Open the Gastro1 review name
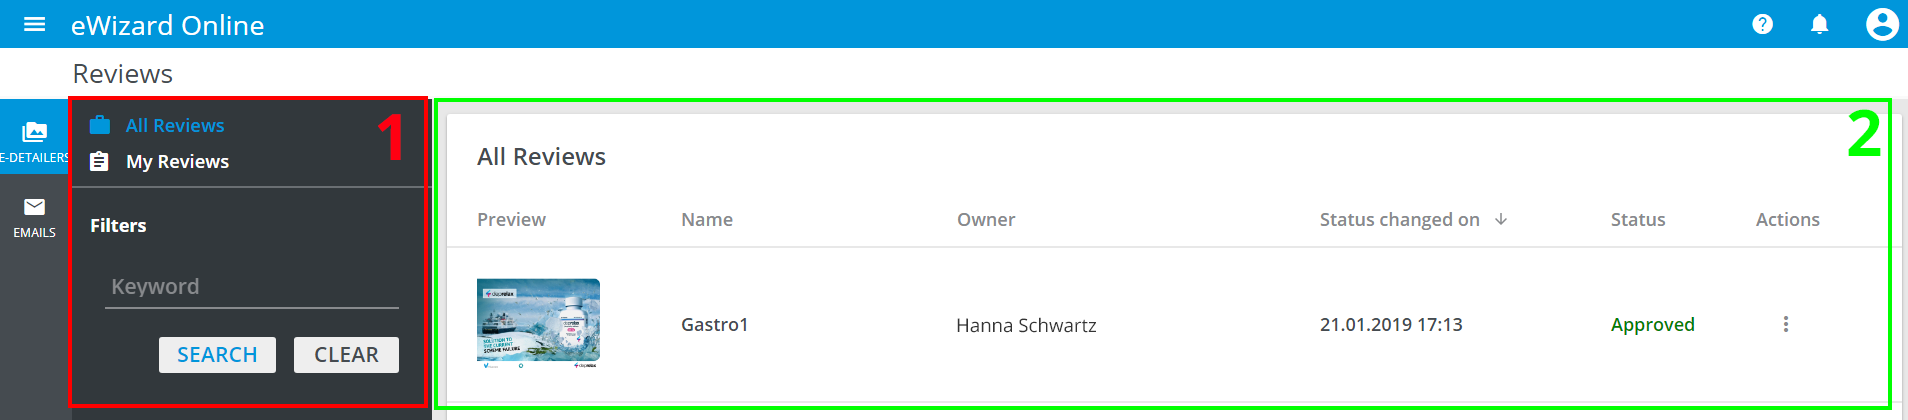 coord(714,324)
